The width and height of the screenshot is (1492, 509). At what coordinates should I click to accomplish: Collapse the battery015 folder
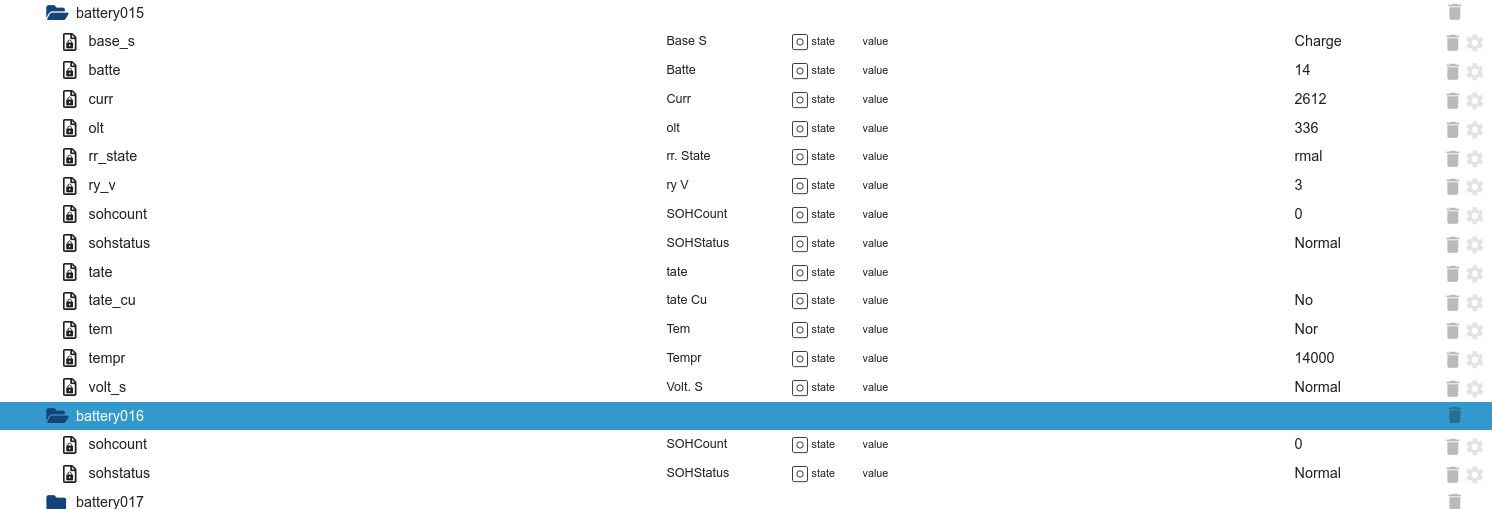pos(57,13)
